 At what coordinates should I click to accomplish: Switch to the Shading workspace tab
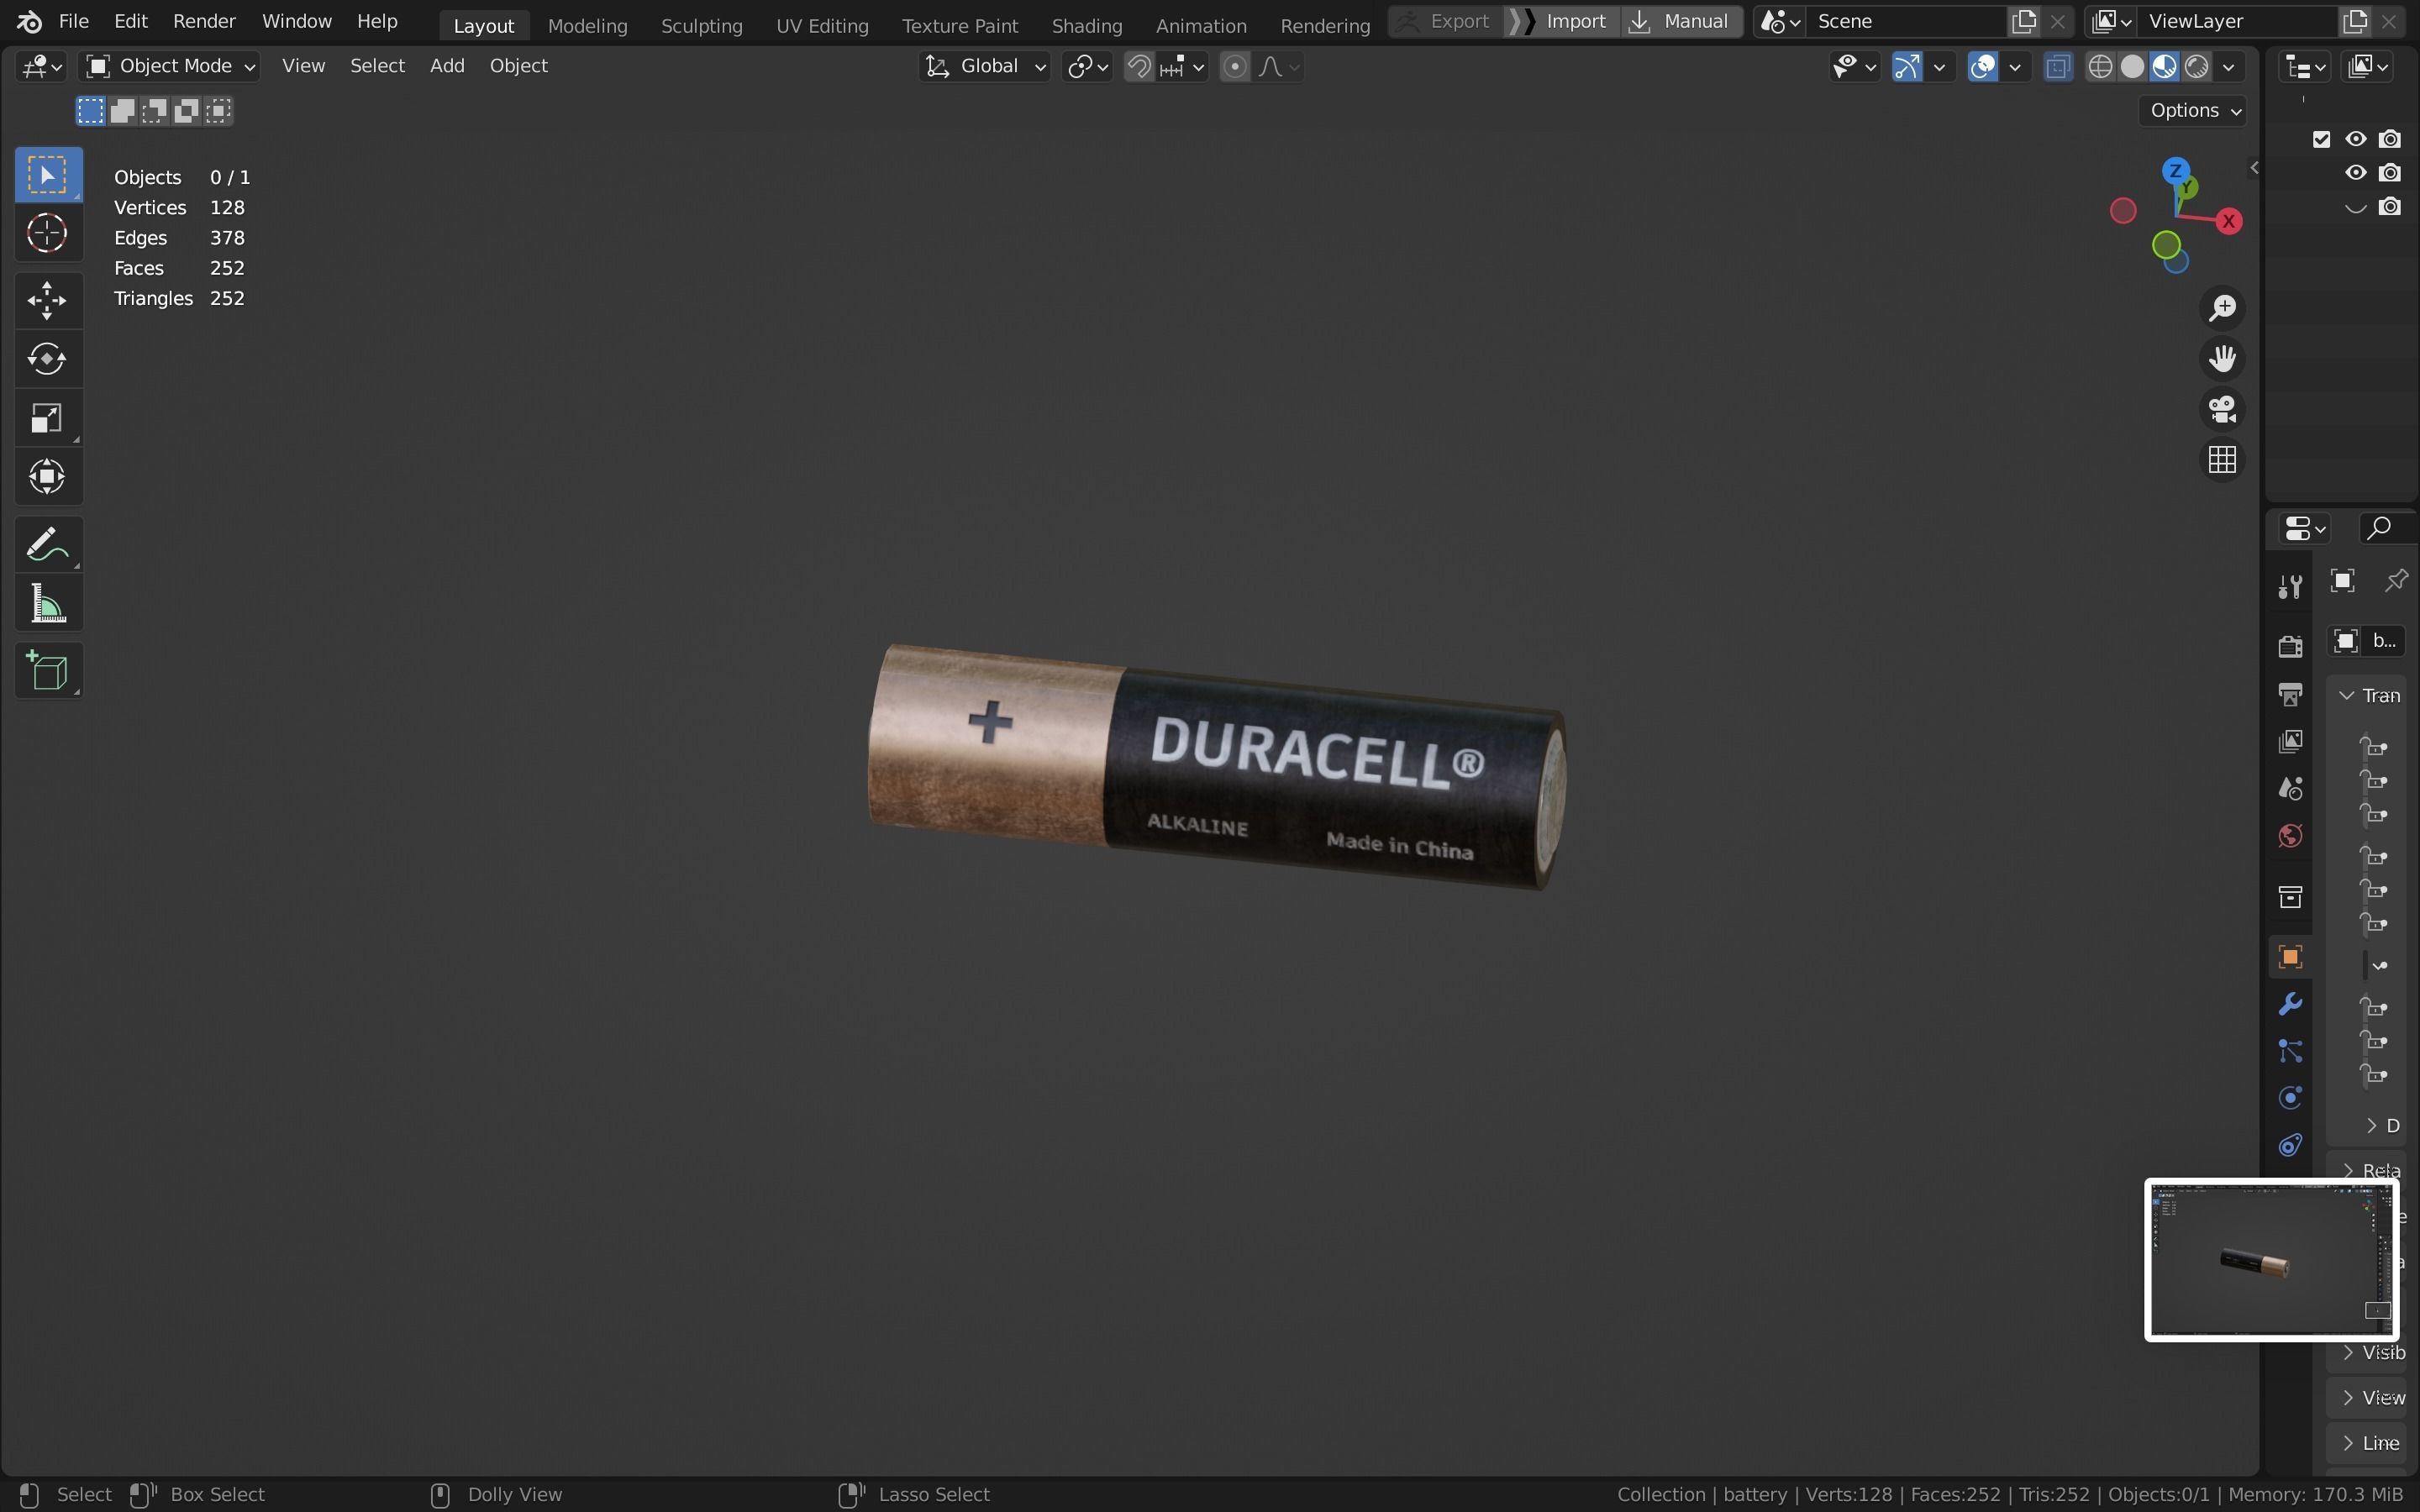(1086, 25)
